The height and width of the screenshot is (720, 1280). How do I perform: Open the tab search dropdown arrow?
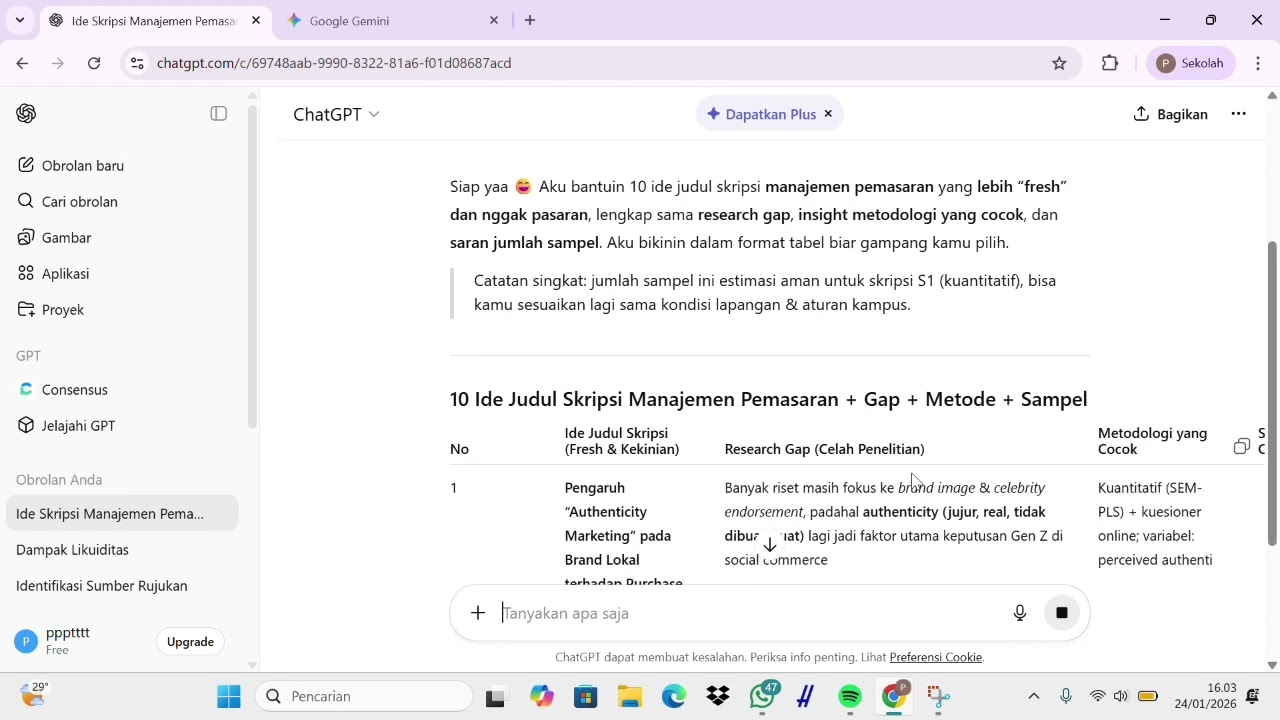tap(19, 20)
